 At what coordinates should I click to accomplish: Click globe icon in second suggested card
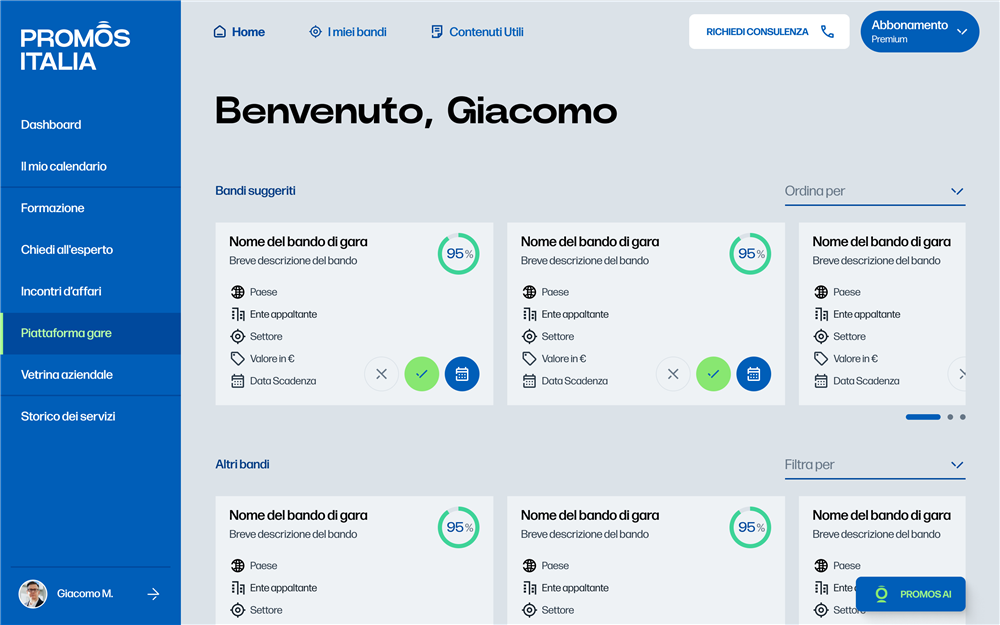(x=529, y=292)
